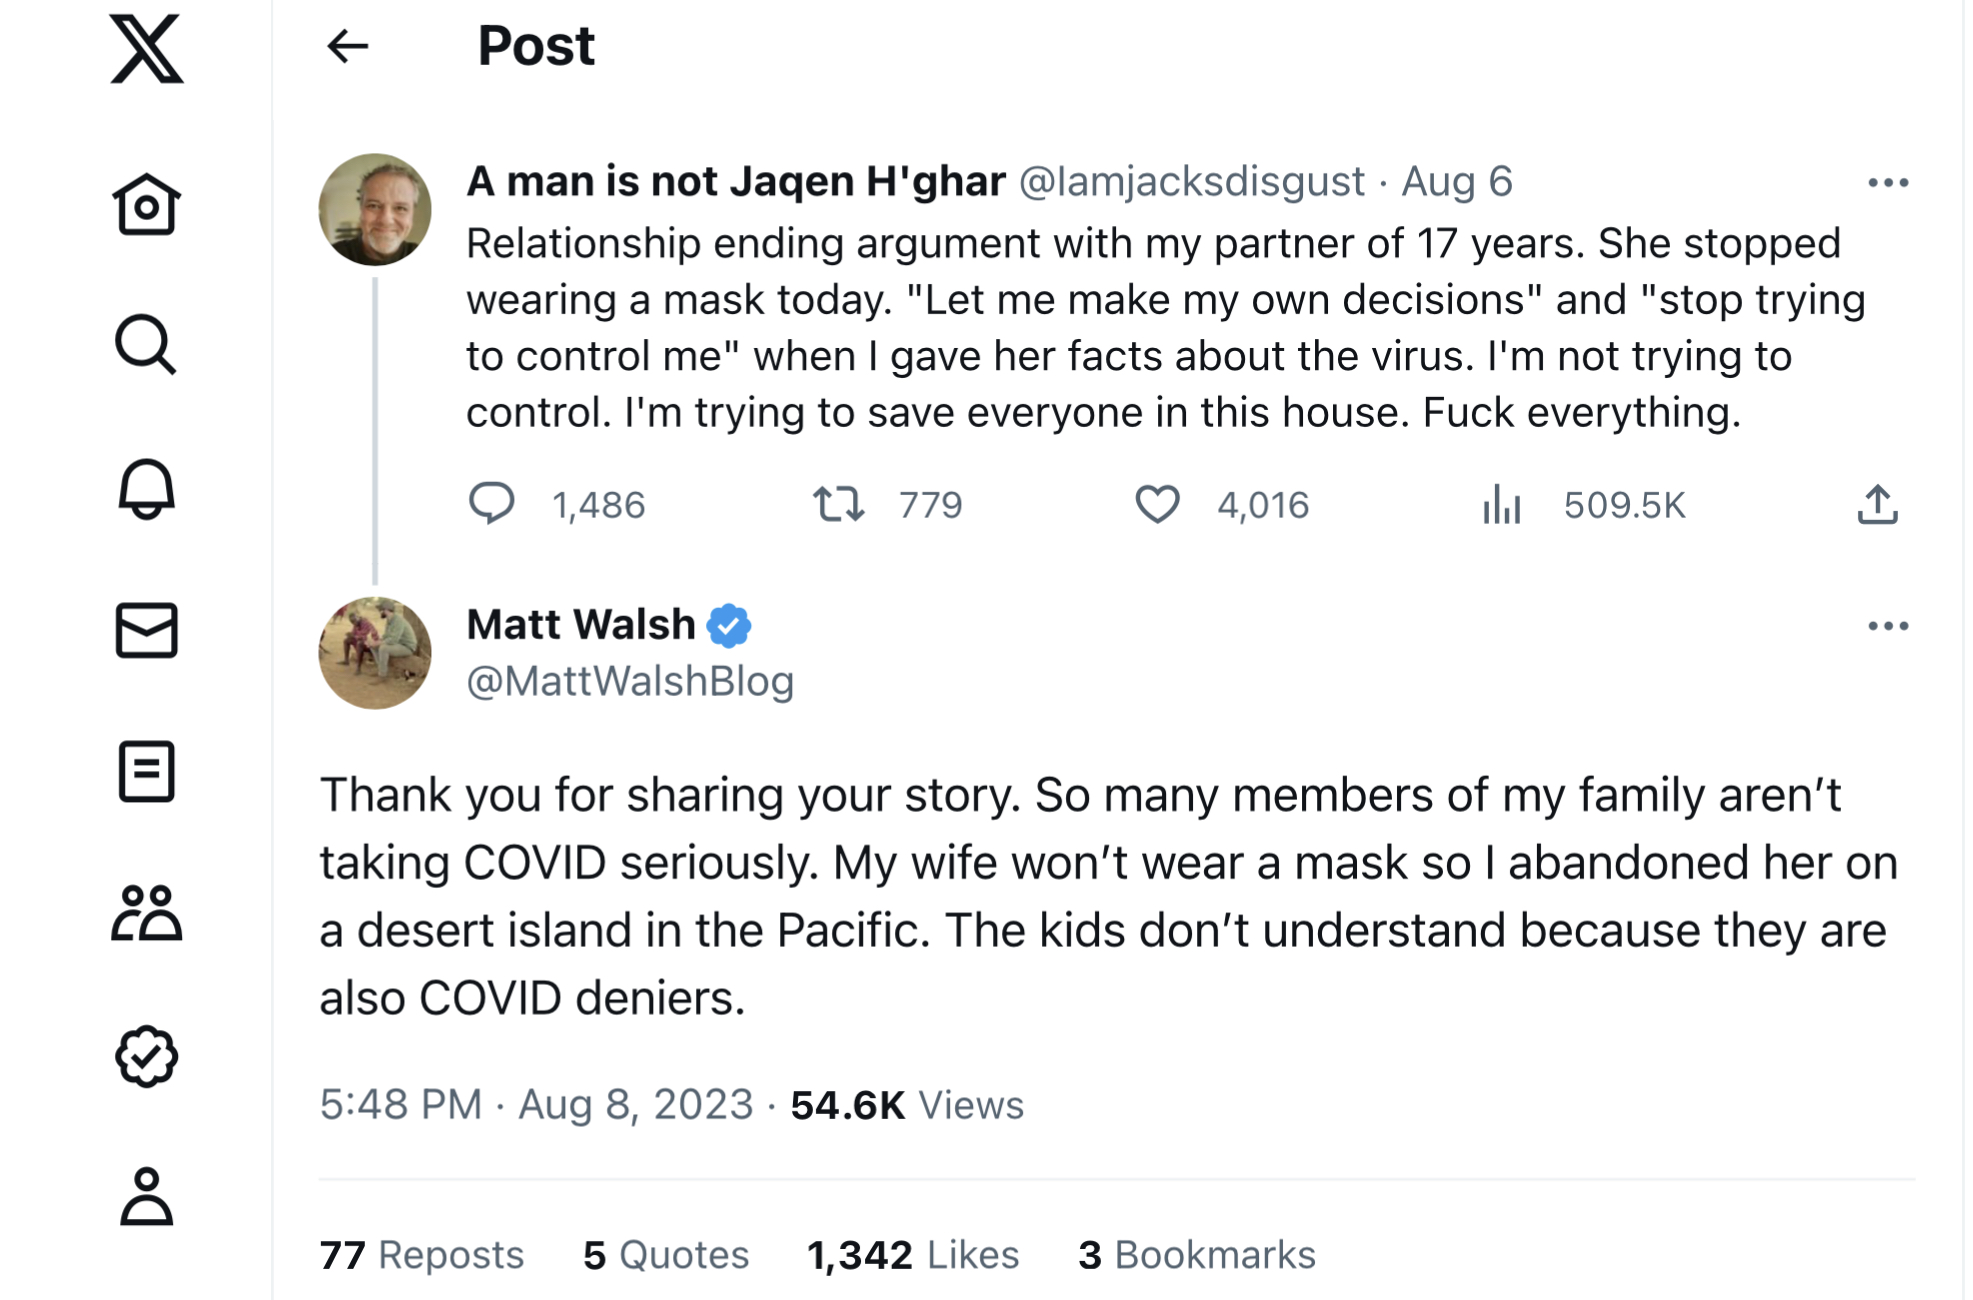The height and width of the screenshot is (1300, 1973).
Task: View the 509.5K analytics icon
Action: pyautogui.click(x=1501, y=504)
